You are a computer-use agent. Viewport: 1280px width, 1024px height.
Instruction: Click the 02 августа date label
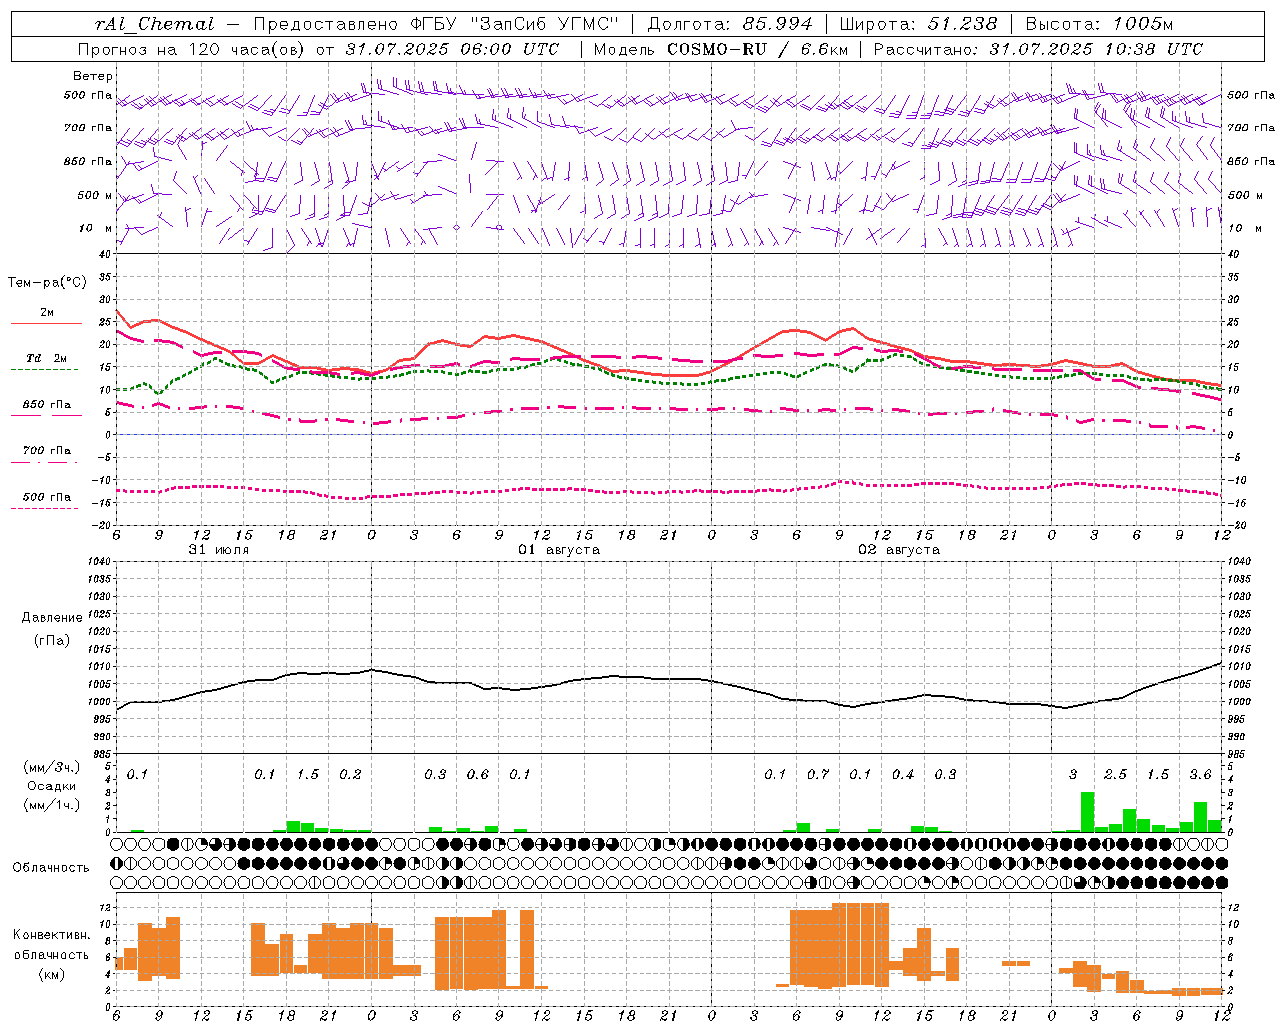coord(899,550)
